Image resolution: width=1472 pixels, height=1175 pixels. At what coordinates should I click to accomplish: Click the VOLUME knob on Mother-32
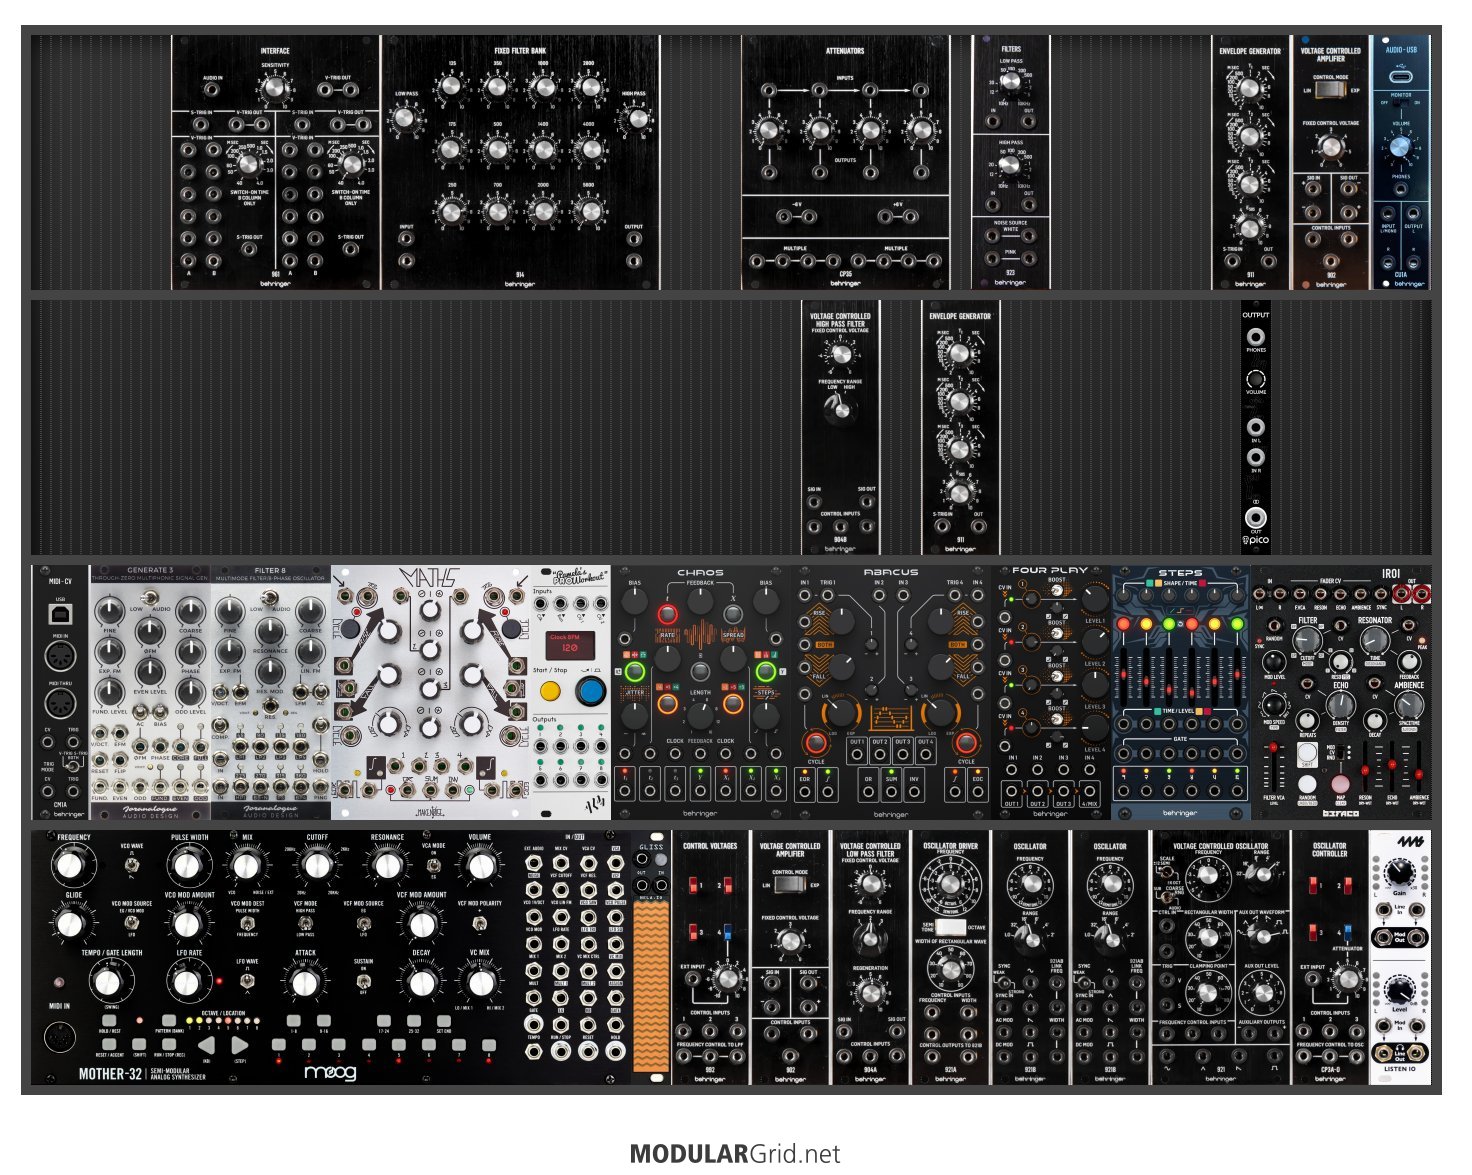tap(480, 866)
